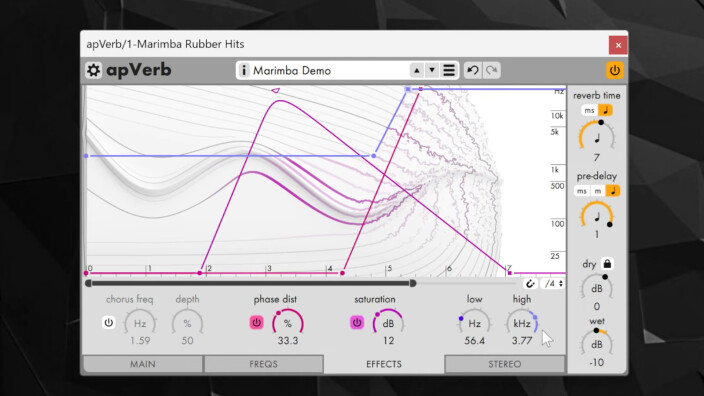This screenshot has width=704, height=396.
Task: Switch to the STEREO tab
Action: pyautogui.click(x=505, y=364)
